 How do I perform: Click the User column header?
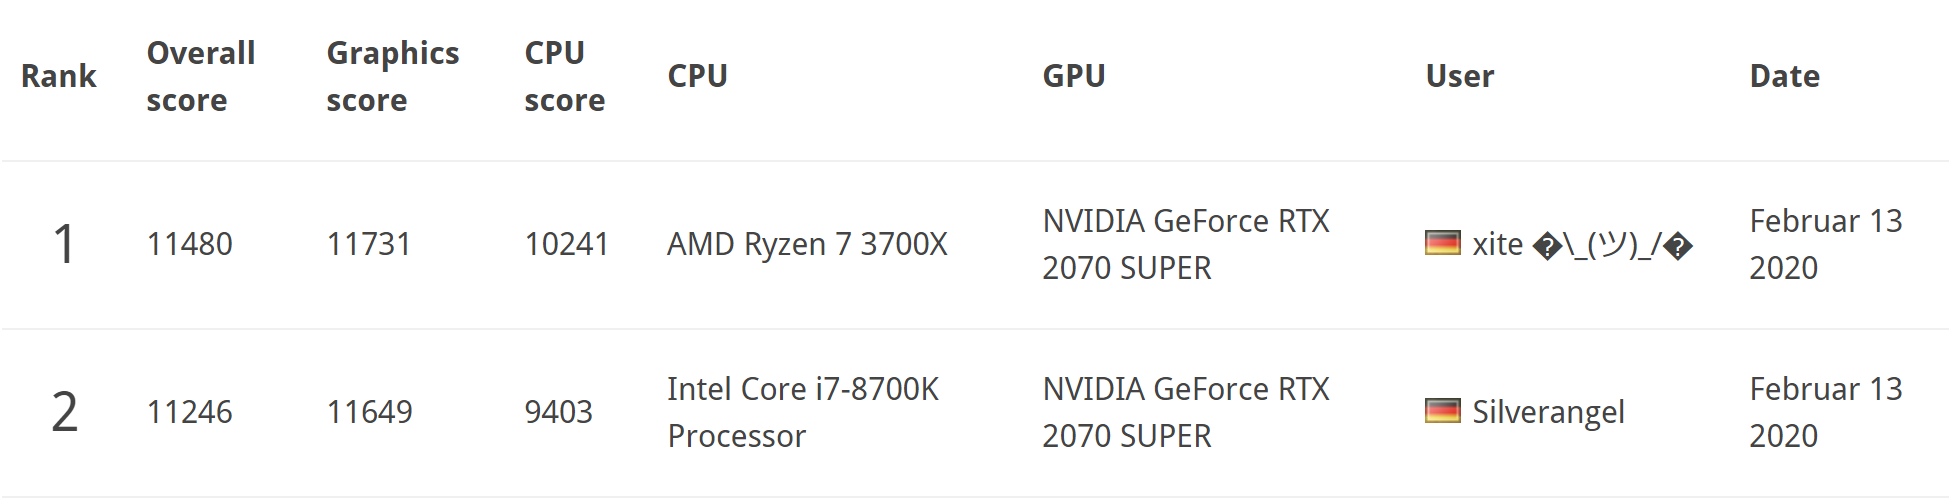click(x=1459, y=76)
